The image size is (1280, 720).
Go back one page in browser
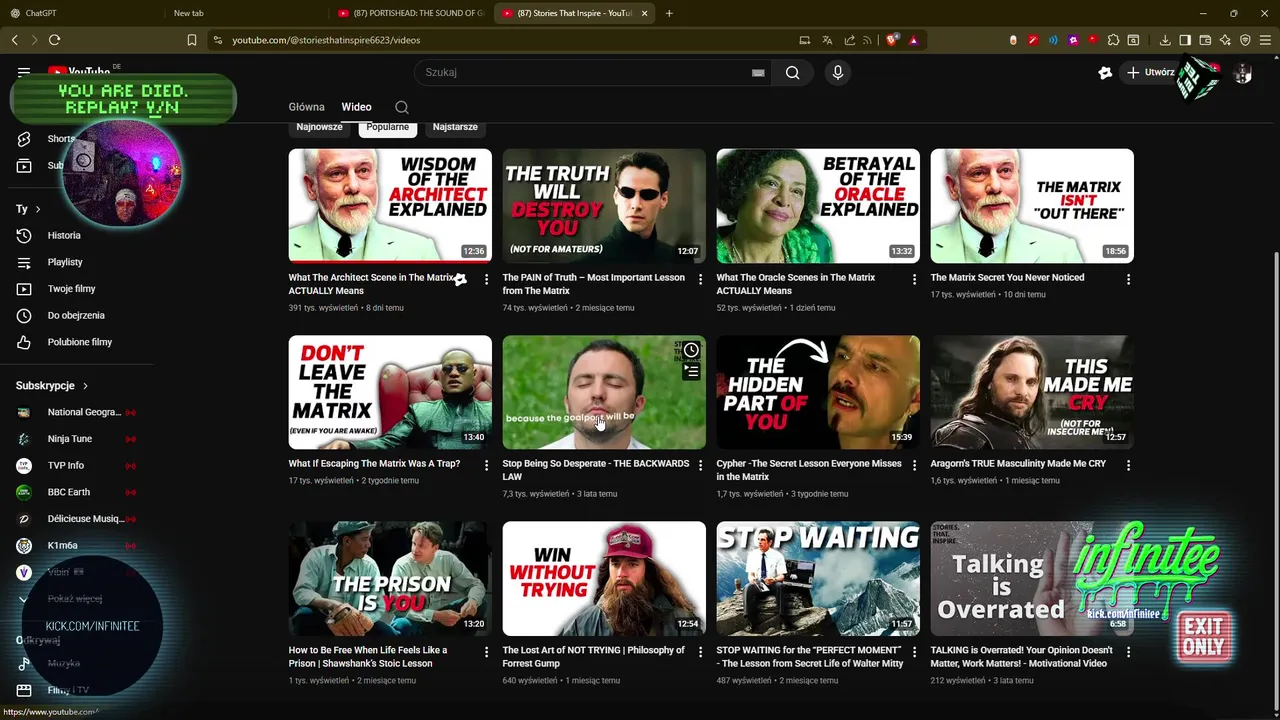[15, 40]
